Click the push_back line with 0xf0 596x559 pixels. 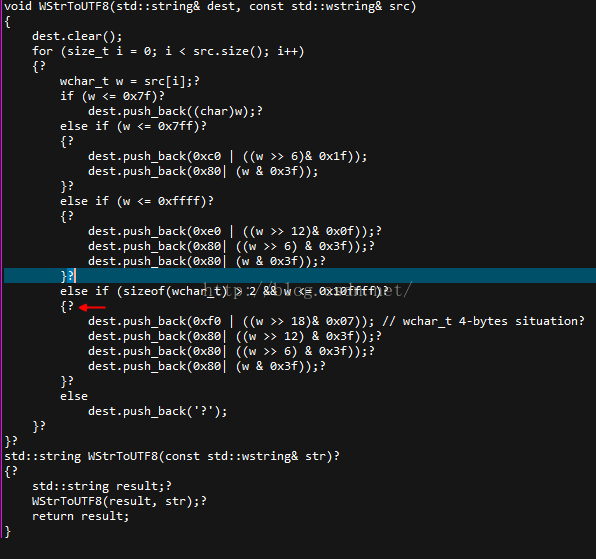pyautogui.click(x=231, y=321)
